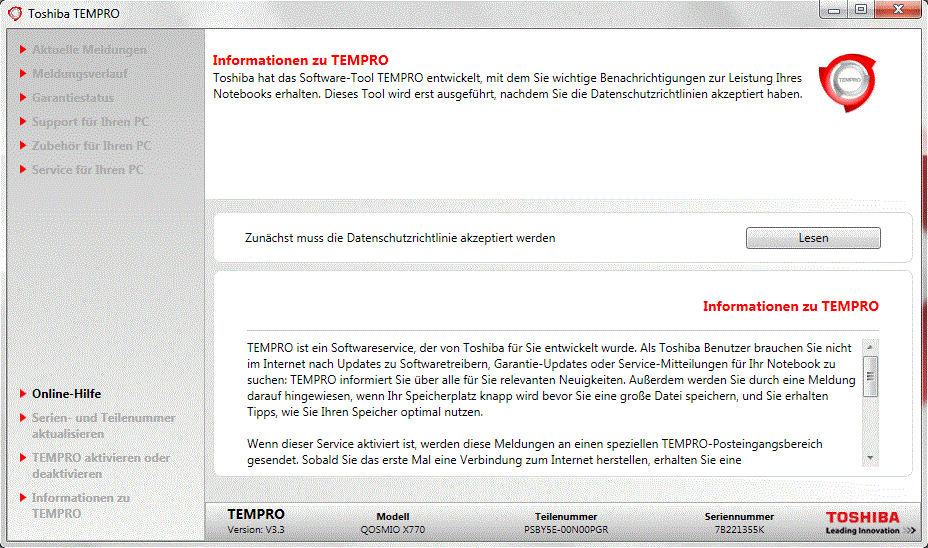Screen dimensions: 928x548
Task: Open Meldungsverlauf in sidebar
Action: click(79, 74)
